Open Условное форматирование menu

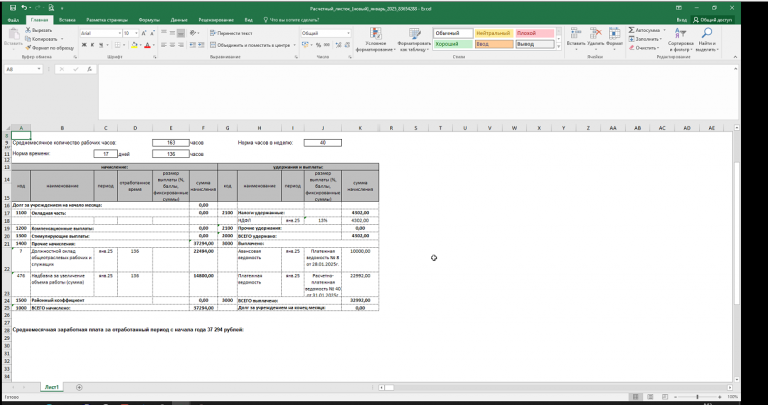coord(376,40)
